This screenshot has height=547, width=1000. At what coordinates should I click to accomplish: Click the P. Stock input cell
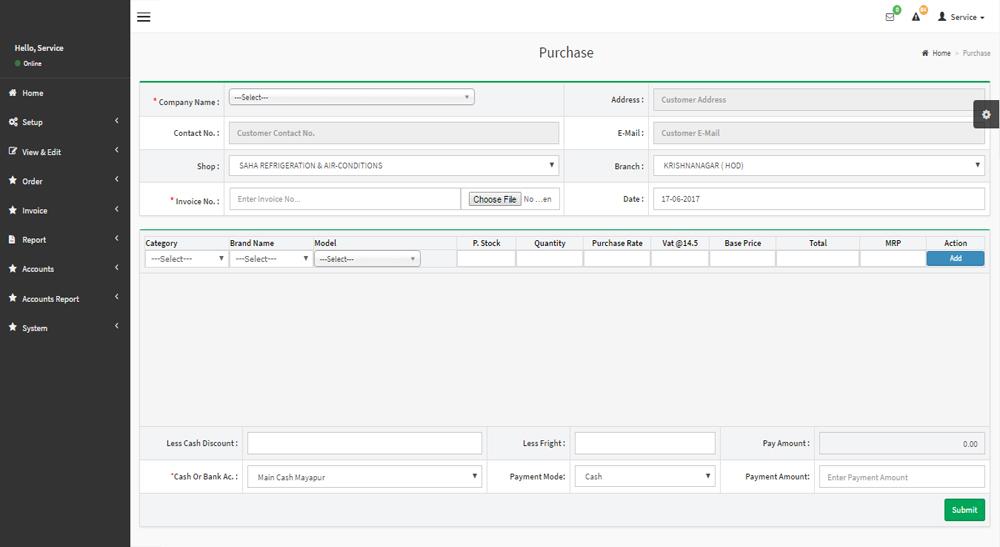tap(486, 258)
